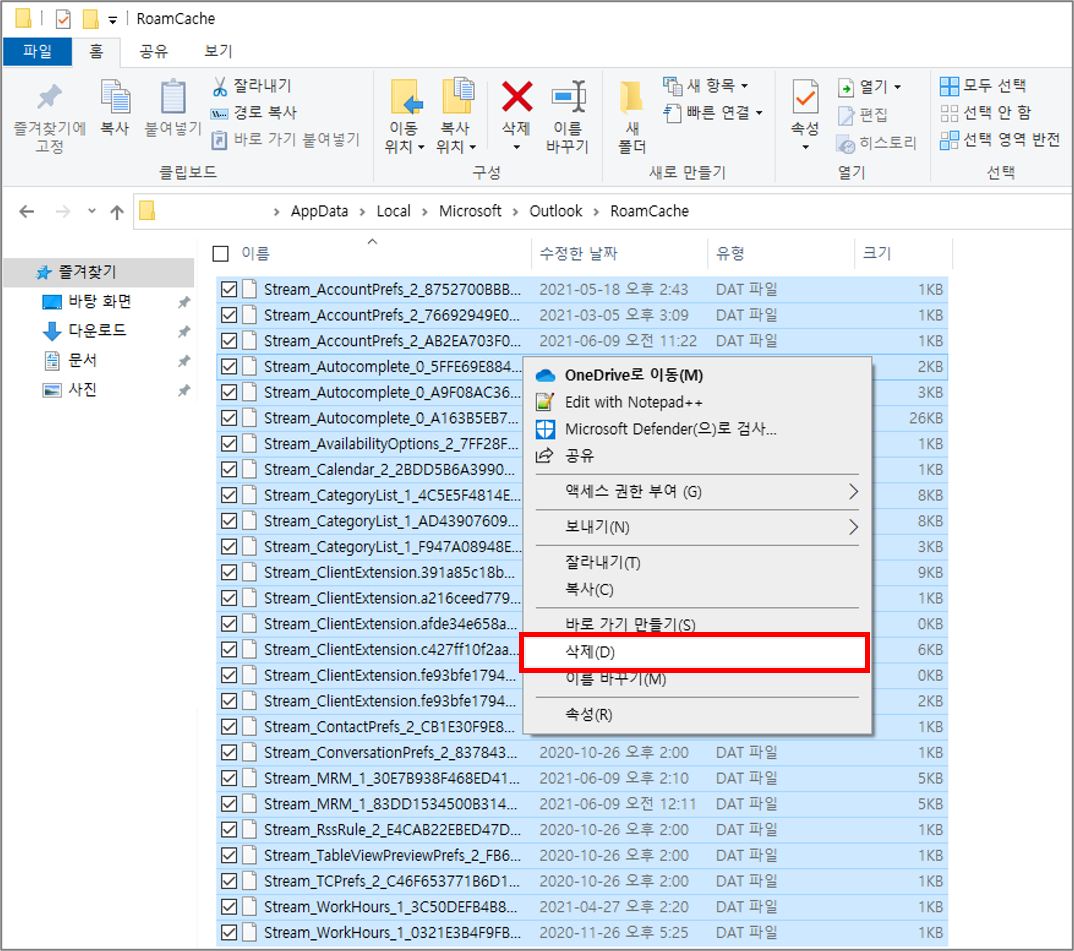Click Outlook in the address breadcrumb
1074x951 pixels.
pos(555,211)
